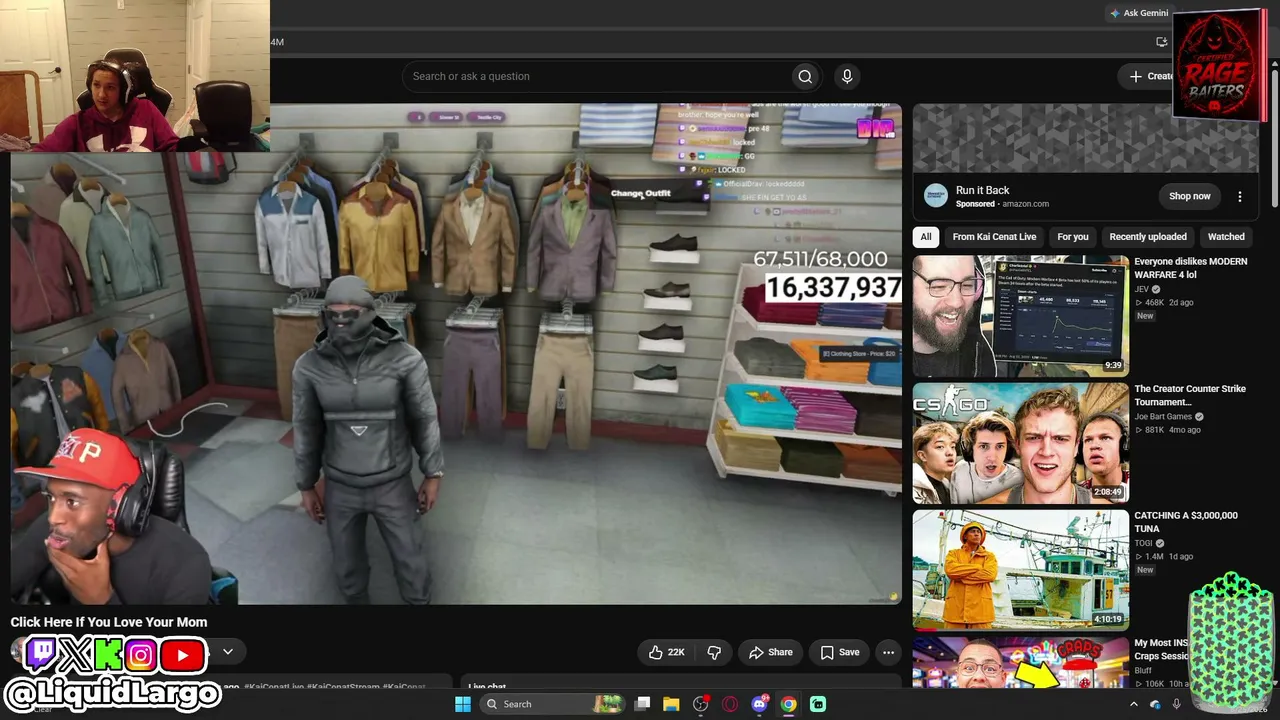Open Discord from the taskbar

coord(759,704)
